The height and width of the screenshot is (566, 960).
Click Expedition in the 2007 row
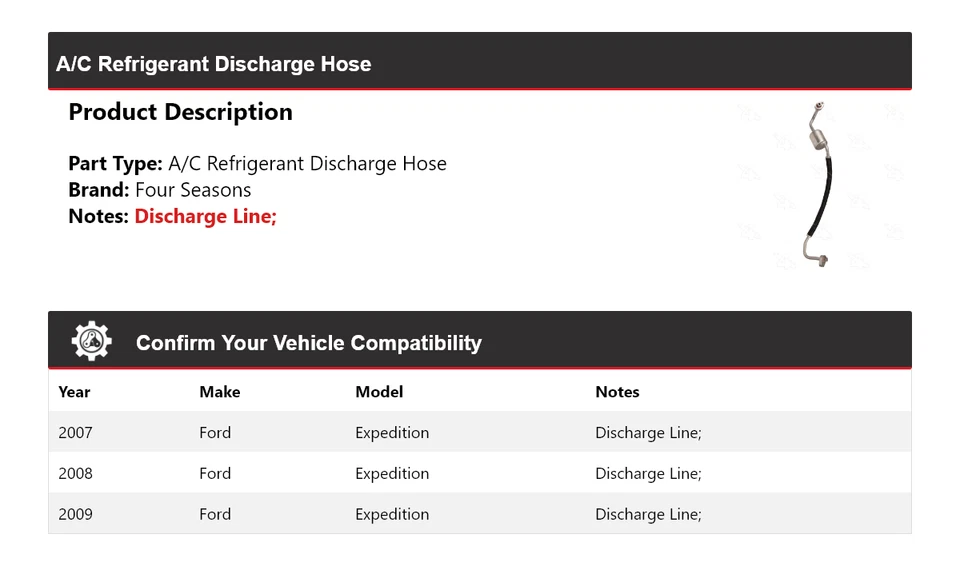click(392, 433)
